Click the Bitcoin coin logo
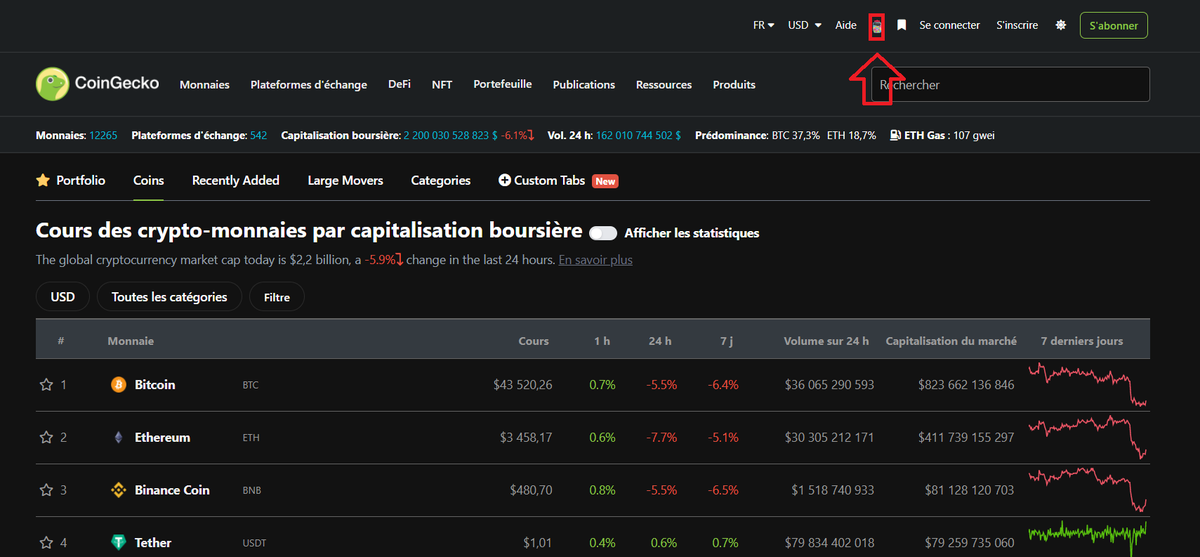The width and height of the screenshot is (1200, 557). point(118,385)
